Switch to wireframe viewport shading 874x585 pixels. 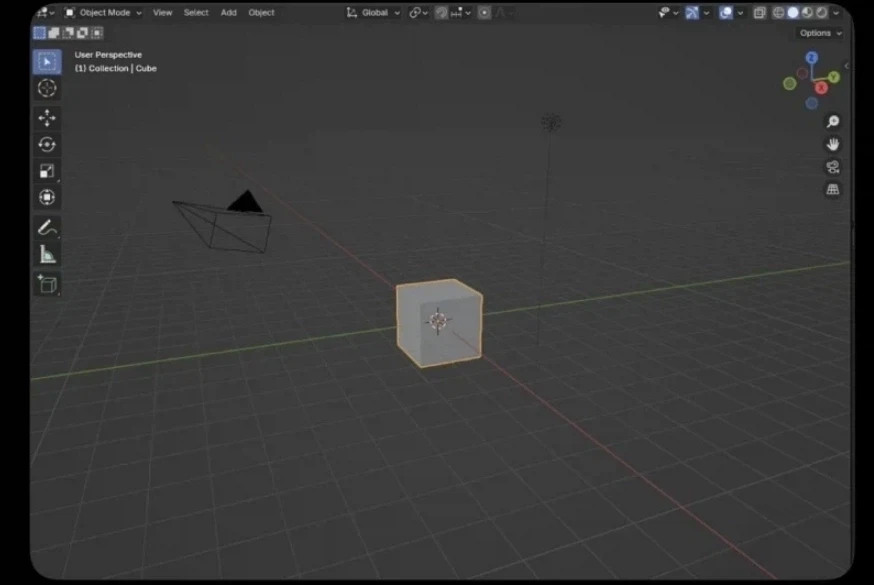pyautogui.click(x=779, y=12)
